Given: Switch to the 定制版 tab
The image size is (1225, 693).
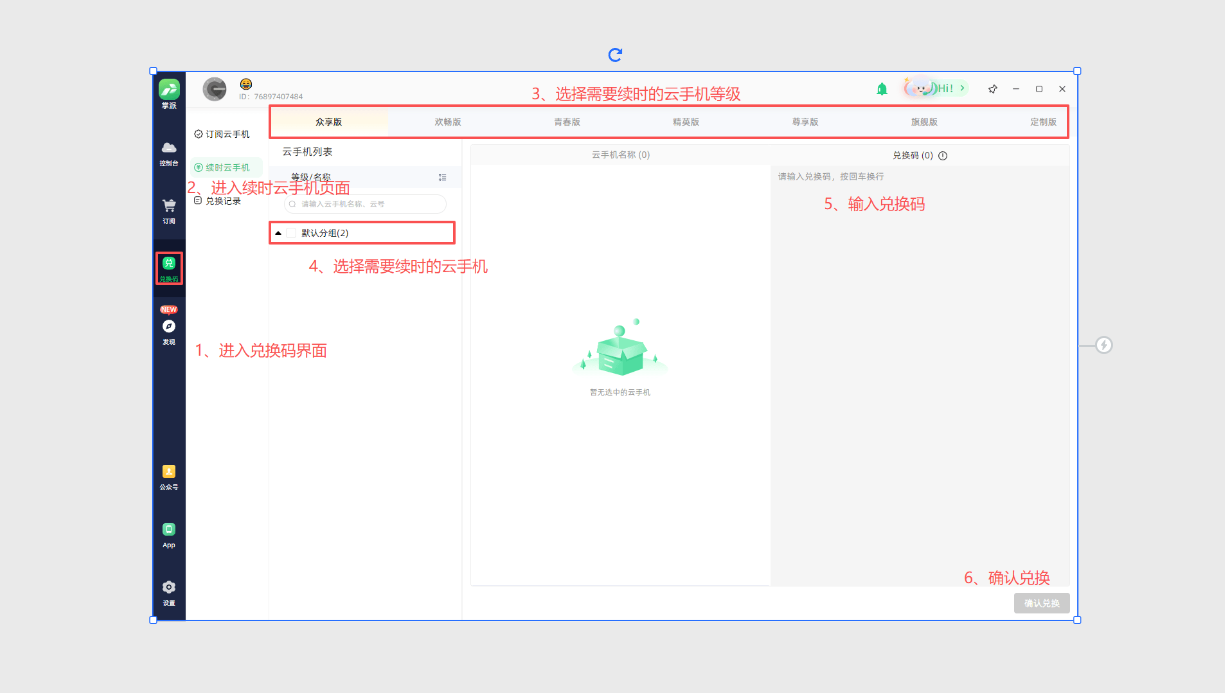Looking at the screenshot, I should pos(1043,122).
